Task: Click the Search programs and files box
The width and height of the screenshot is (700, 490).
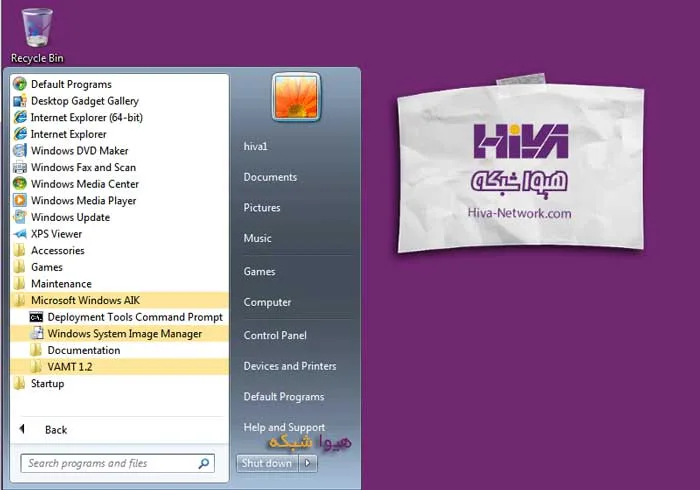Action: coord(117,463)
